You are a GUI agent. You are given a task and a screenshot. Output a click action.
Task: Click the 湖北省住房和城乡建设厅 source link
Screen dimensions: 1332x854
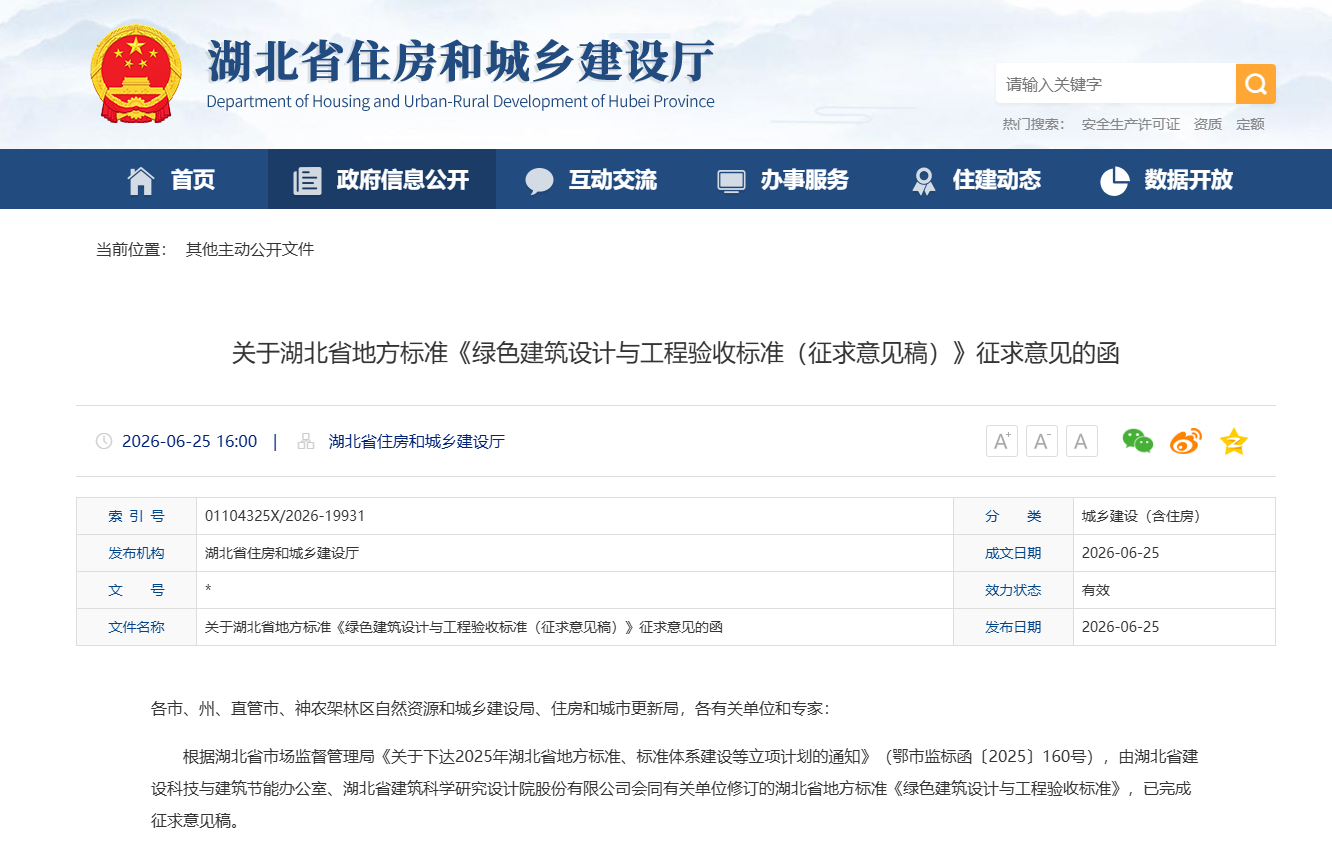417,441
